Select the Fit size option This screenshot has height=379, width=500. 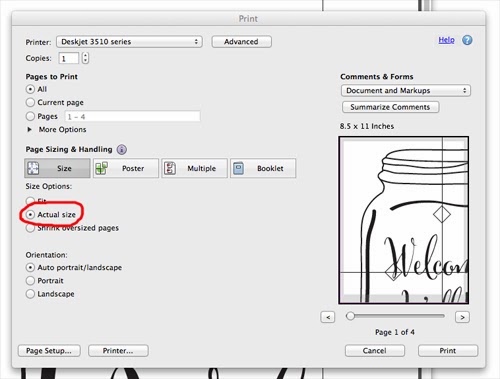coord(30,201)
